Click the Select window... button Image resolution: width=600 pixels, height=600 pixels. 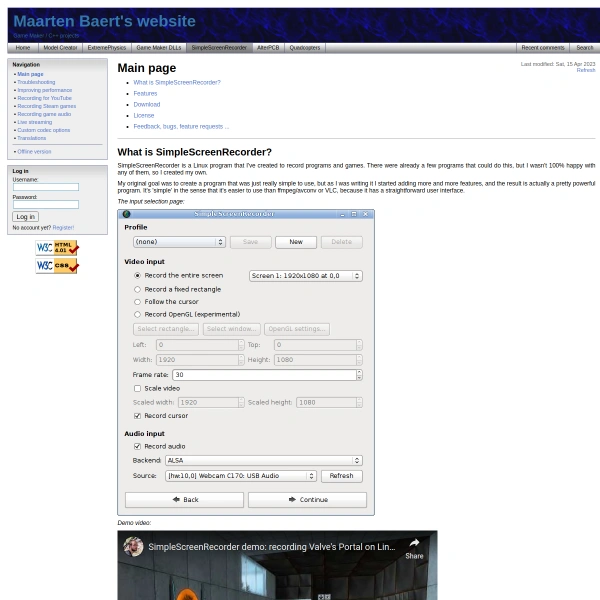point(232,329)
